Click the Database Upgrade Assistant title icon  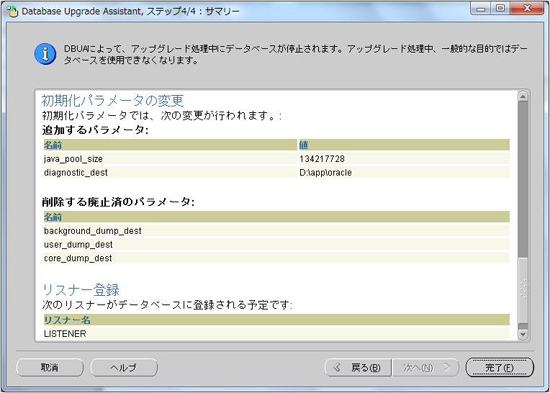click(13, 11)
